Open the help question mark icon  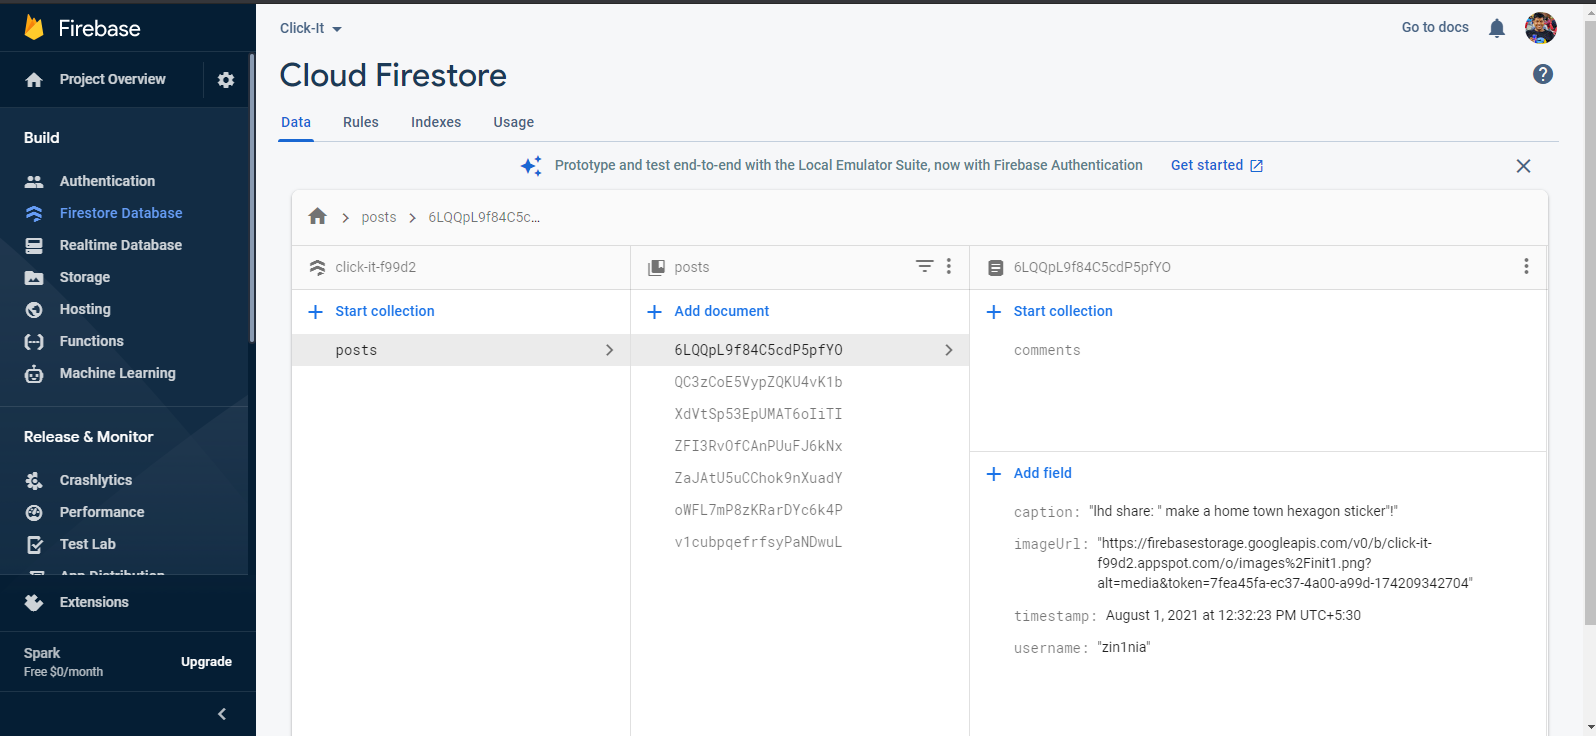1543,74
